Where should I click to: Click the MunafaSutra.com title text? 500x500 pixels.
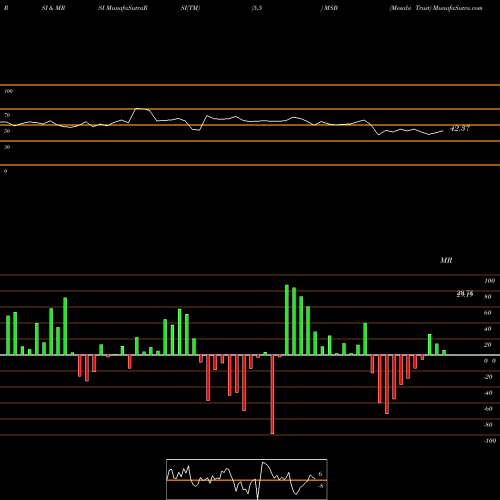click(458, 8)
